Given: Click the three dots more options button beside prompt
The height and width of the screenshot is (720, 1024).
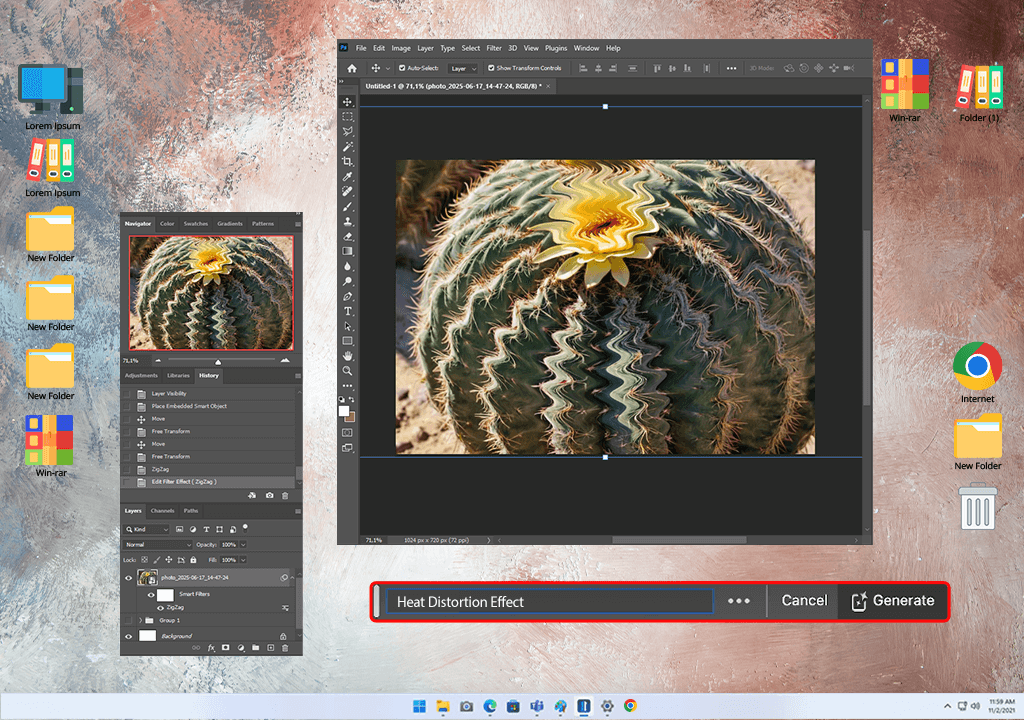Looking at the screenshot, I should pos(739,601).
